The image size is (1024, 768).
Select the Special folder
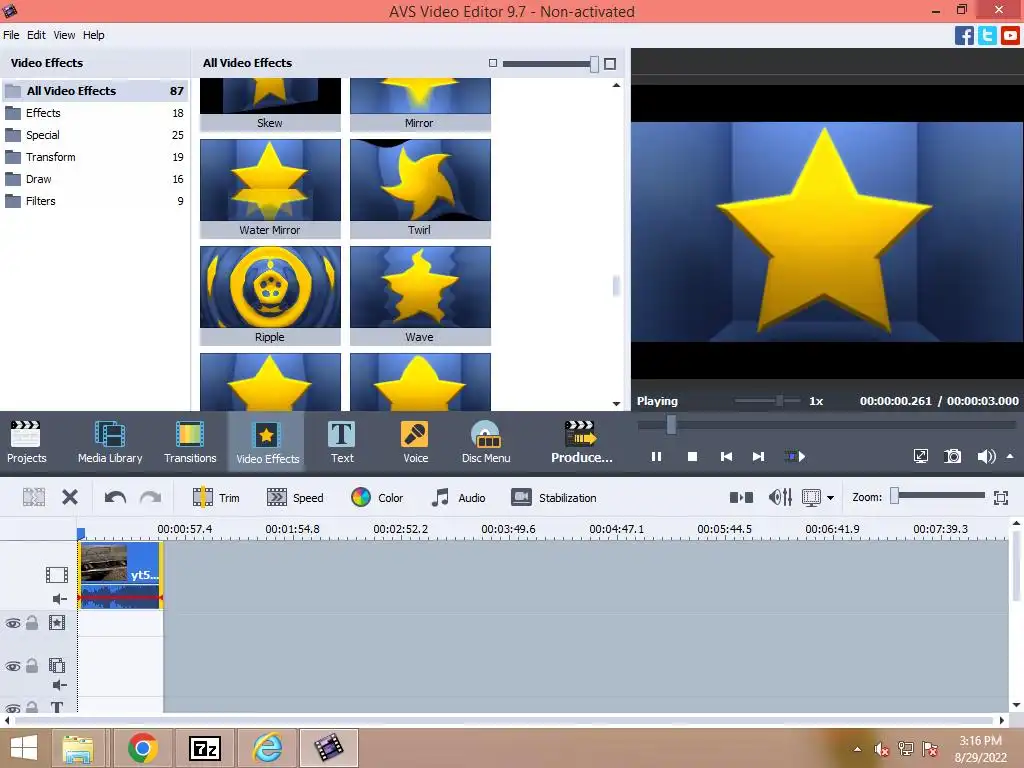(95, 135)
